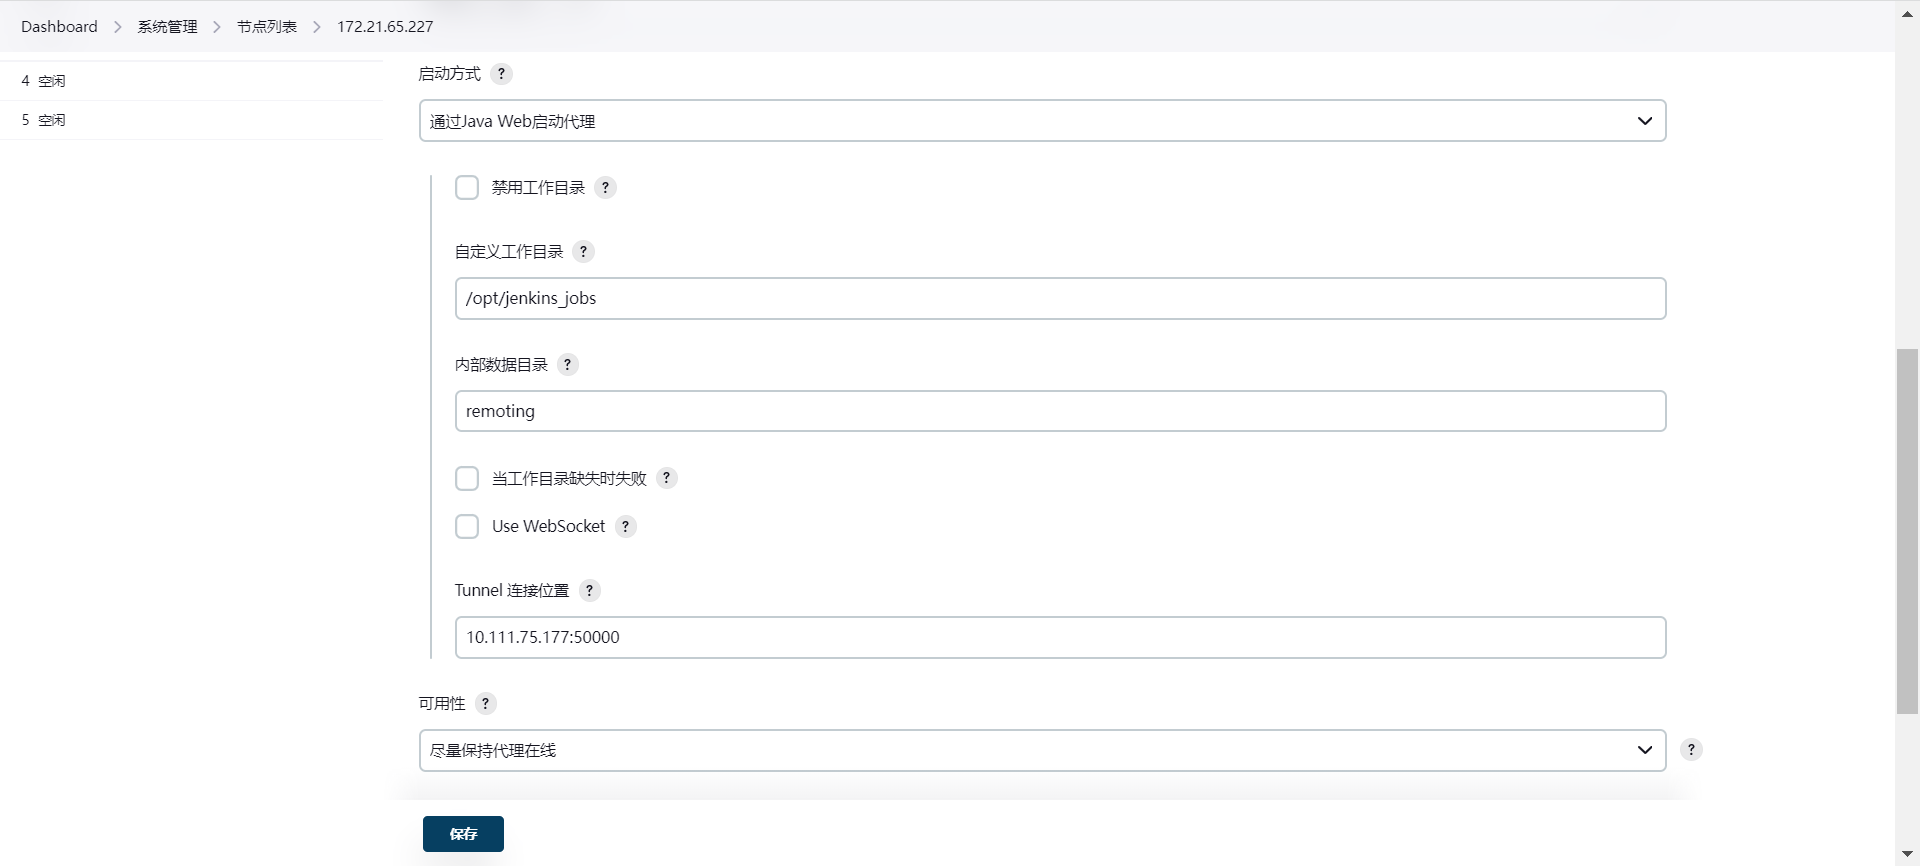Click help icon beside 启动方式 label

point(502,74)
